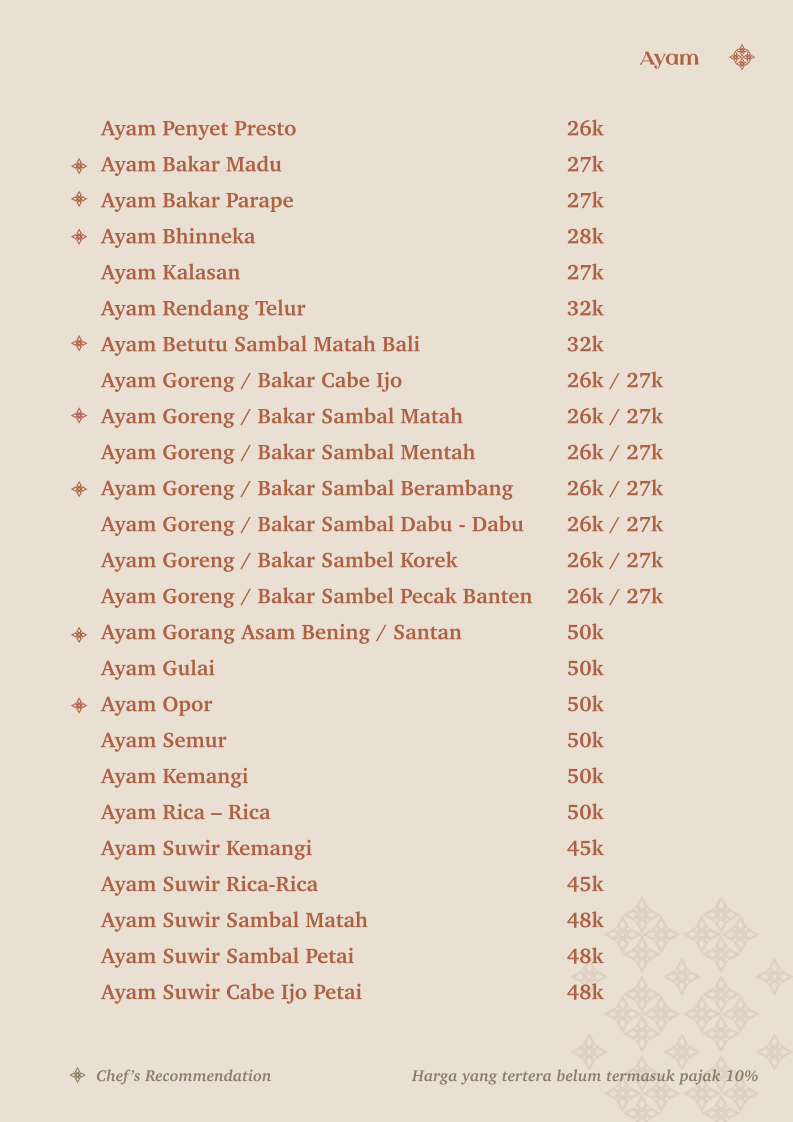Click chef's recommendation icon next to Ayam Bakar Madu
Image resolution: width=793 pixels, height=1122 pixels.
(79, 166)
